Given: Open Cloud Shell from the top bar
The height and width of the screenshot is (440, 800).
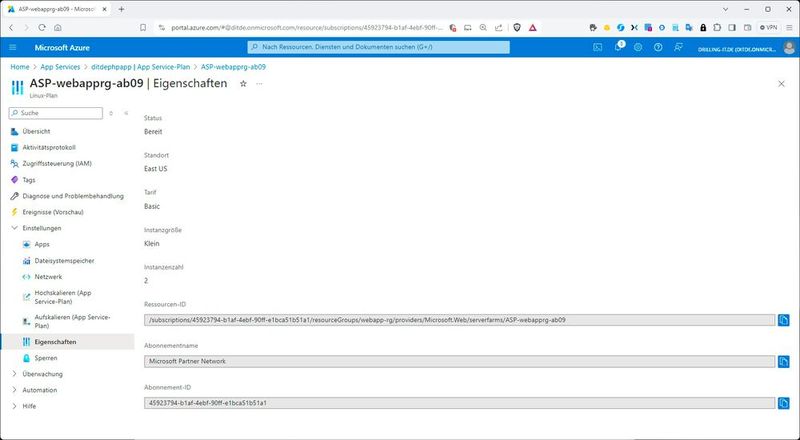Looking at the screenshot, I should [597, 47].
